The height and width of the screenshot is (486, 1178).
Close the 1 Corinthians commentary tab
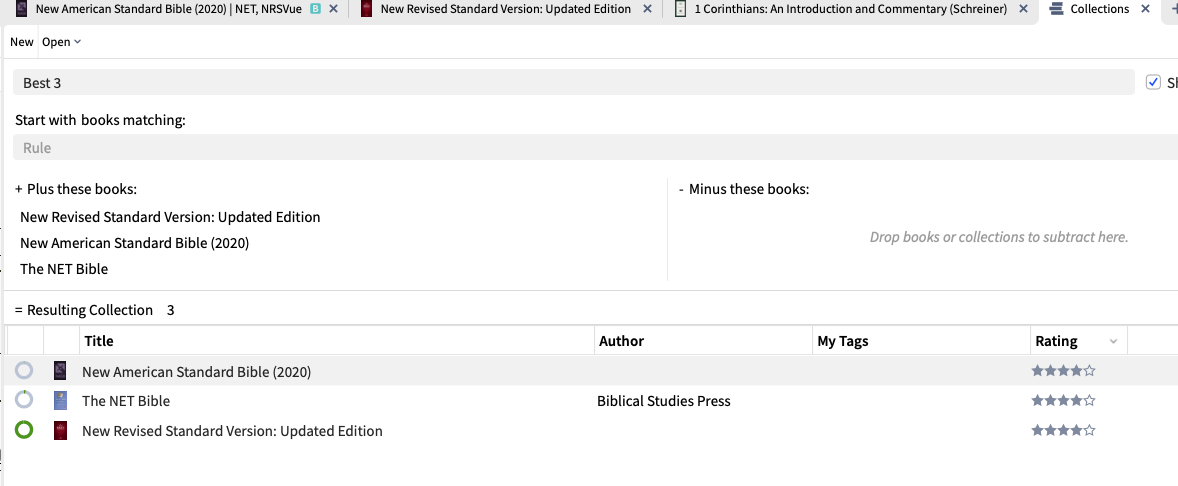pyautogui.click(x=1023, y=9)
